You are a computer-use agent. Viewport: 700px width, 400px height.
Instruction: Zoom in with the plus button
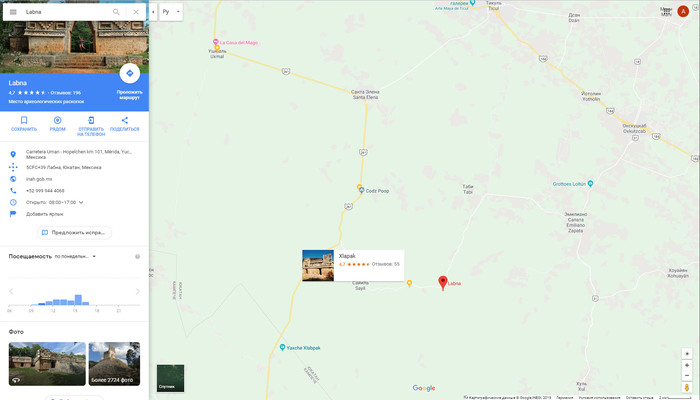click(687, 365)
